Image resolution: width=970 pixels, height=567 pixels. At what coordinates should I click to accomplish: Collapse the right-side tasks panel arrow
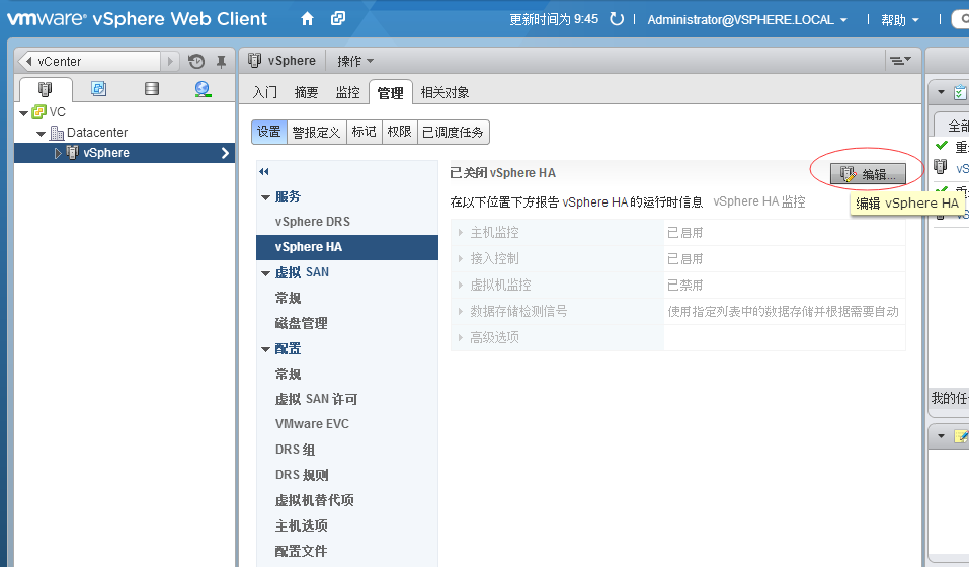pyautogui.click(x=942, y=92)
